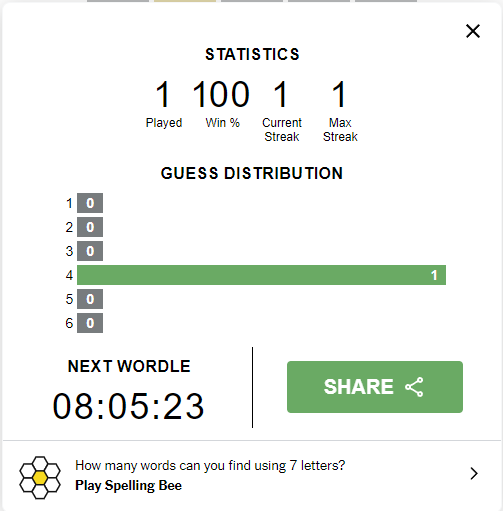
Task: Open the Play Spelling Bee link
Action: [x=128, y=486]
